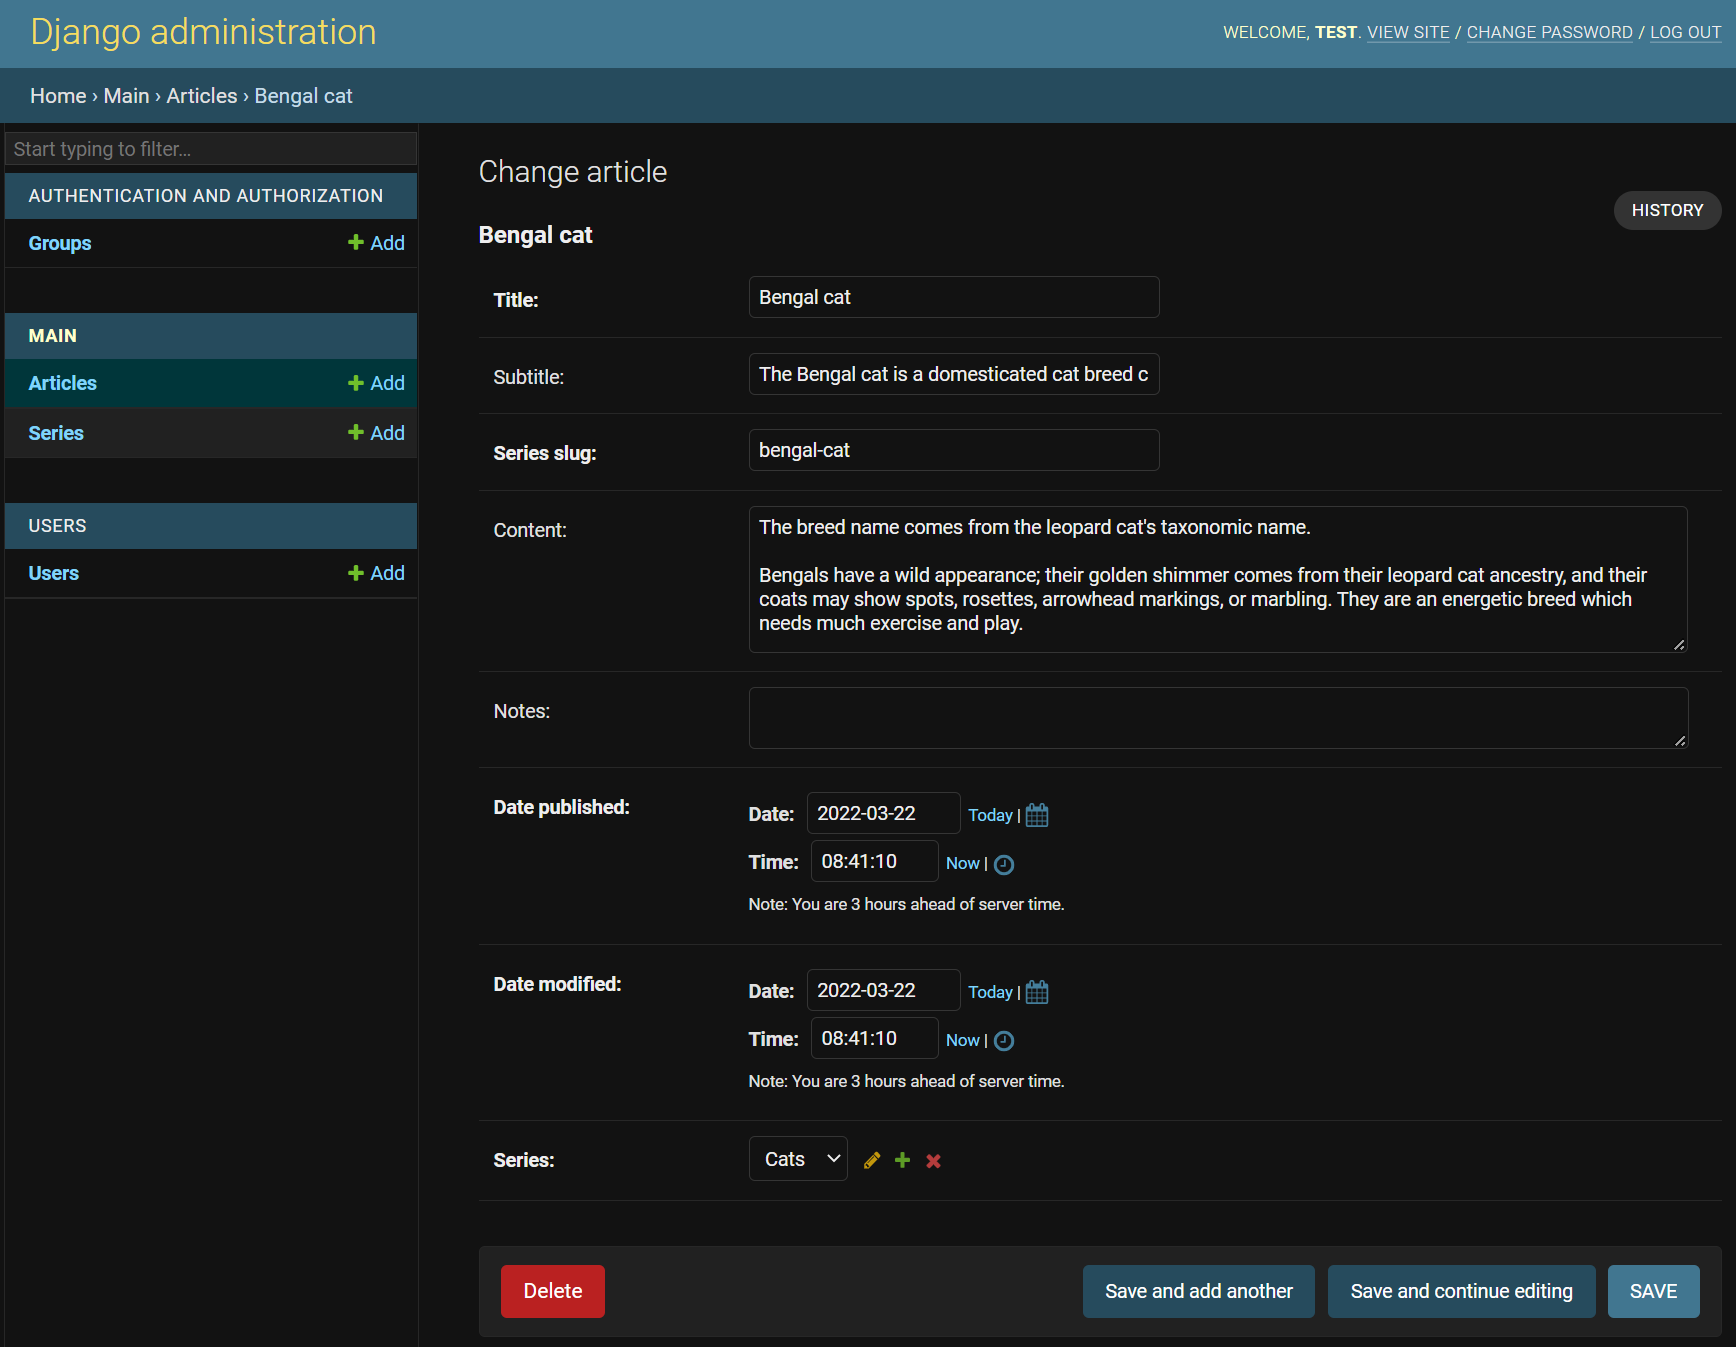Go to Main in breadcrumbs
1736x1347 pixels.
[126, 96]
